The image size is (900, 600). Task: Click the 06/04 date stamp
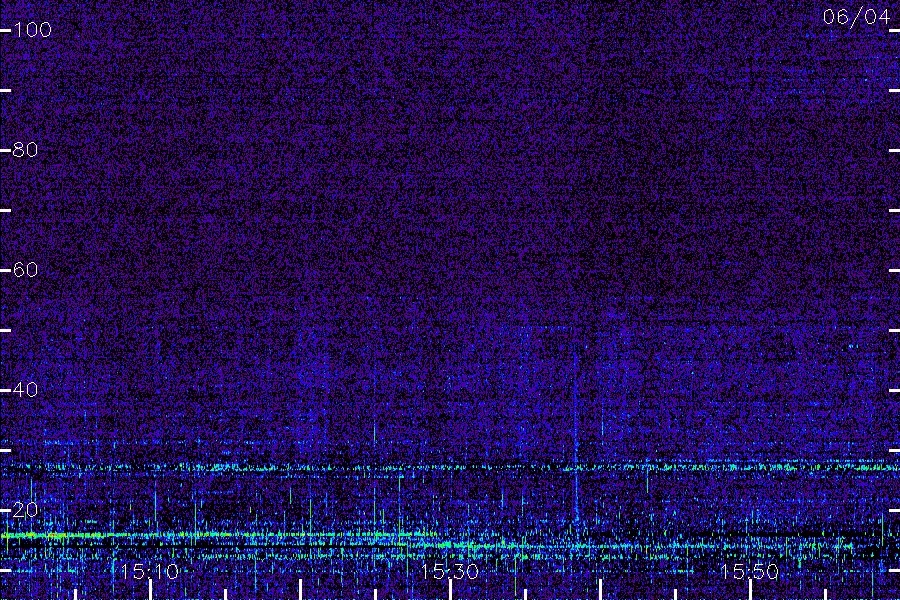click(x=856, y=17)
